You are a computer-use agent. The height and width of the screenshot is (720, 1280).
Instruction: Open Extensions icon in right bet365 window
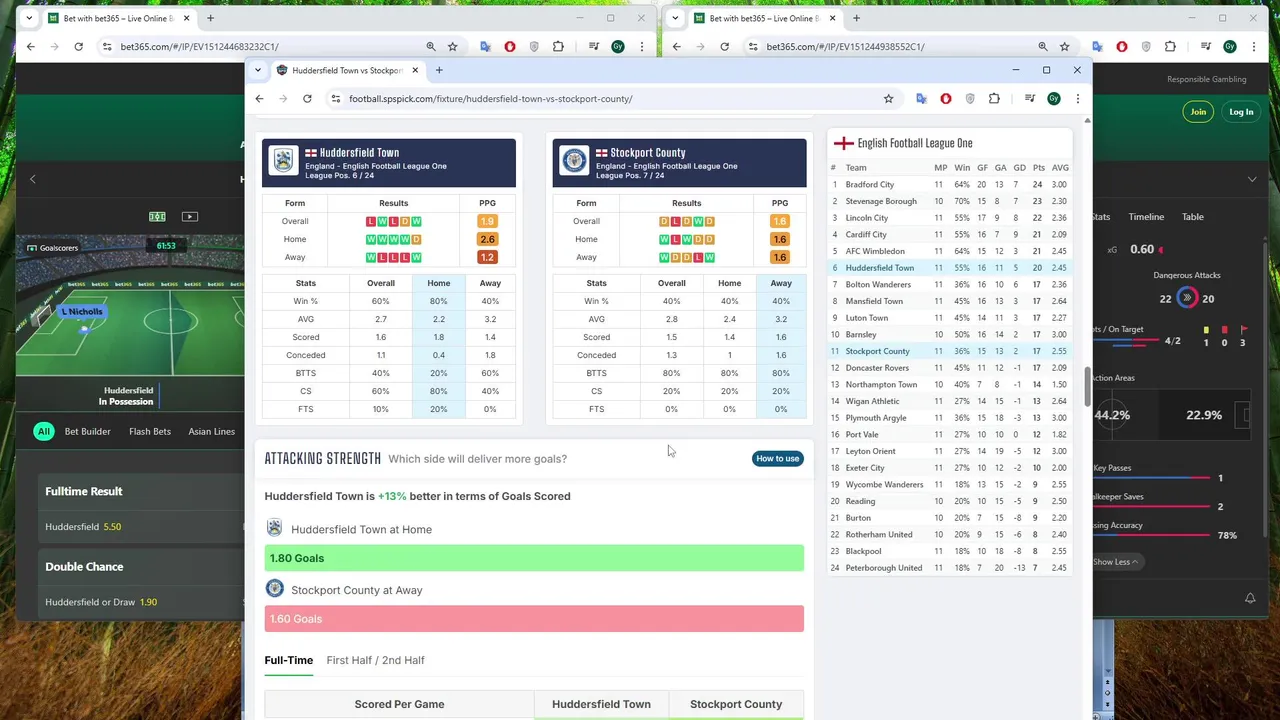1170,46
